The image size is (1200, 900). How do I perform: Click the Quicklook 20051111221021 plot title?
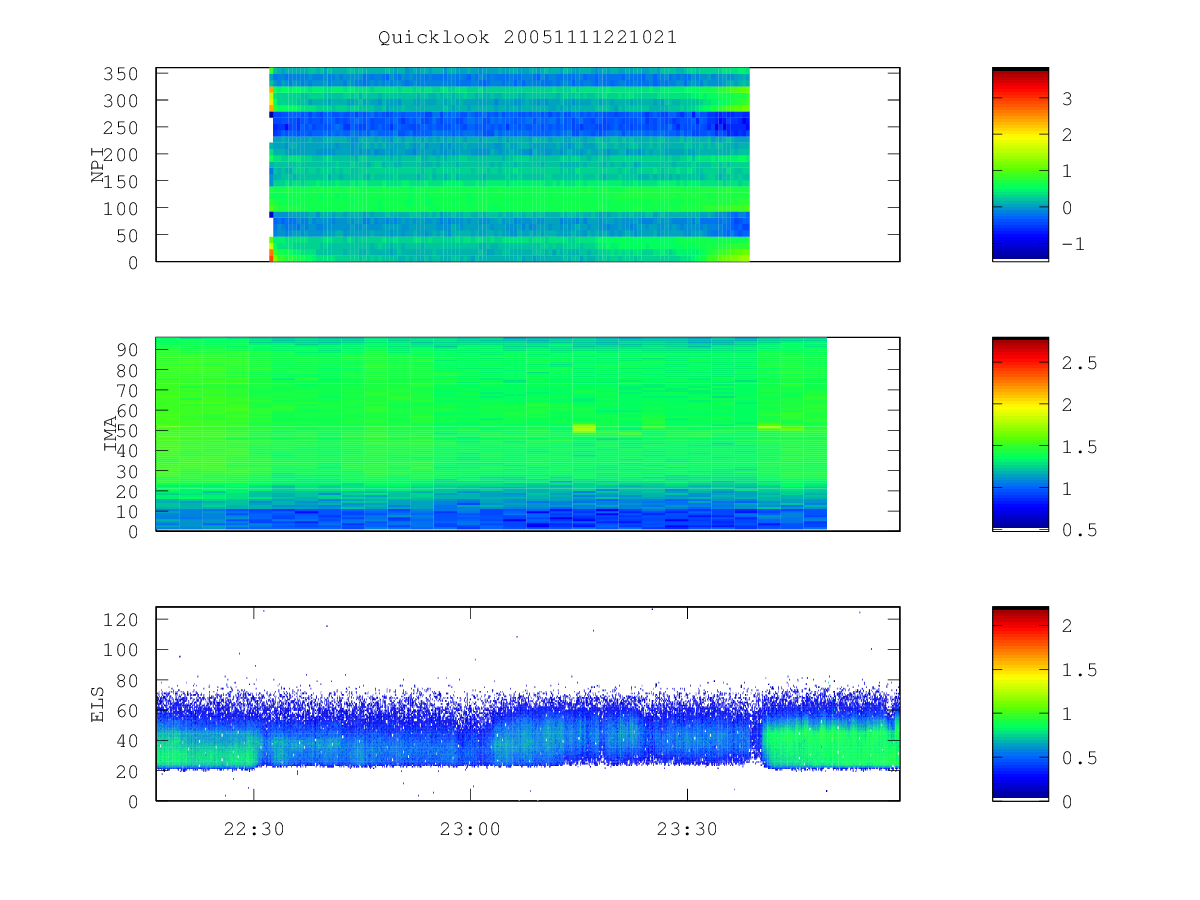point(527,37)
